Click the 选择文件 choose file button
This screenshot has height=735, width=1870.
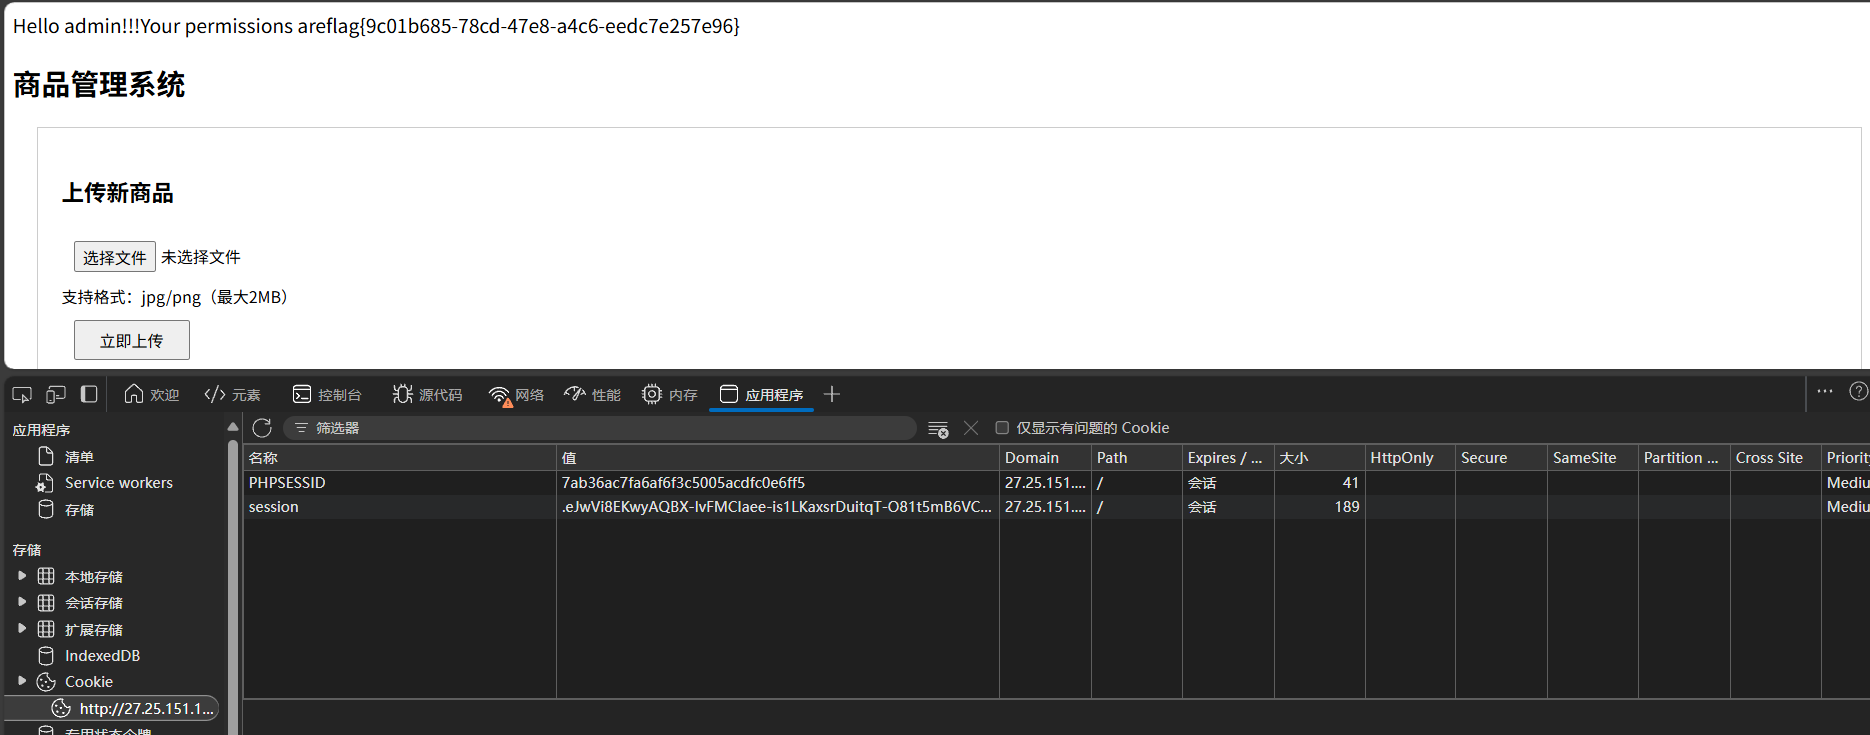(x=115, y=257)
